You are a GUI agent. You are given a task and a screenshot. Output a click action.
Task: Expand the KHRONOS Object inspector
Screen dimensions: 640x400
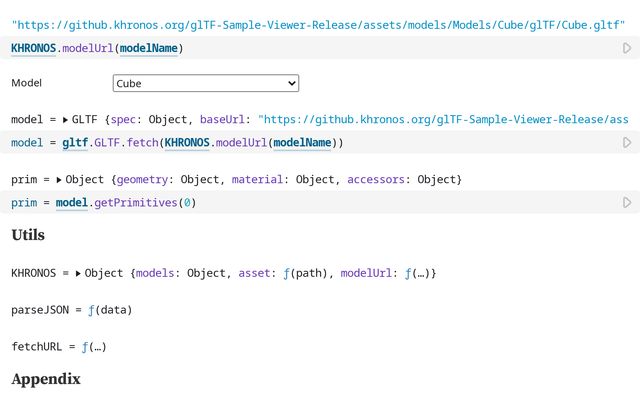[x=78, y=273]
